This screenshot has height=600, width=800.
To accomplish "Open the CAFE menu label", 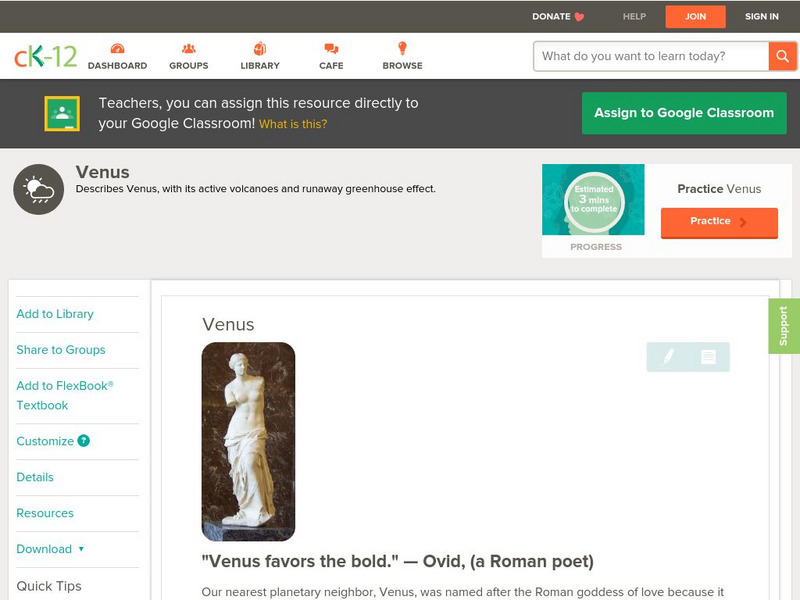I will tap(331, 66).
